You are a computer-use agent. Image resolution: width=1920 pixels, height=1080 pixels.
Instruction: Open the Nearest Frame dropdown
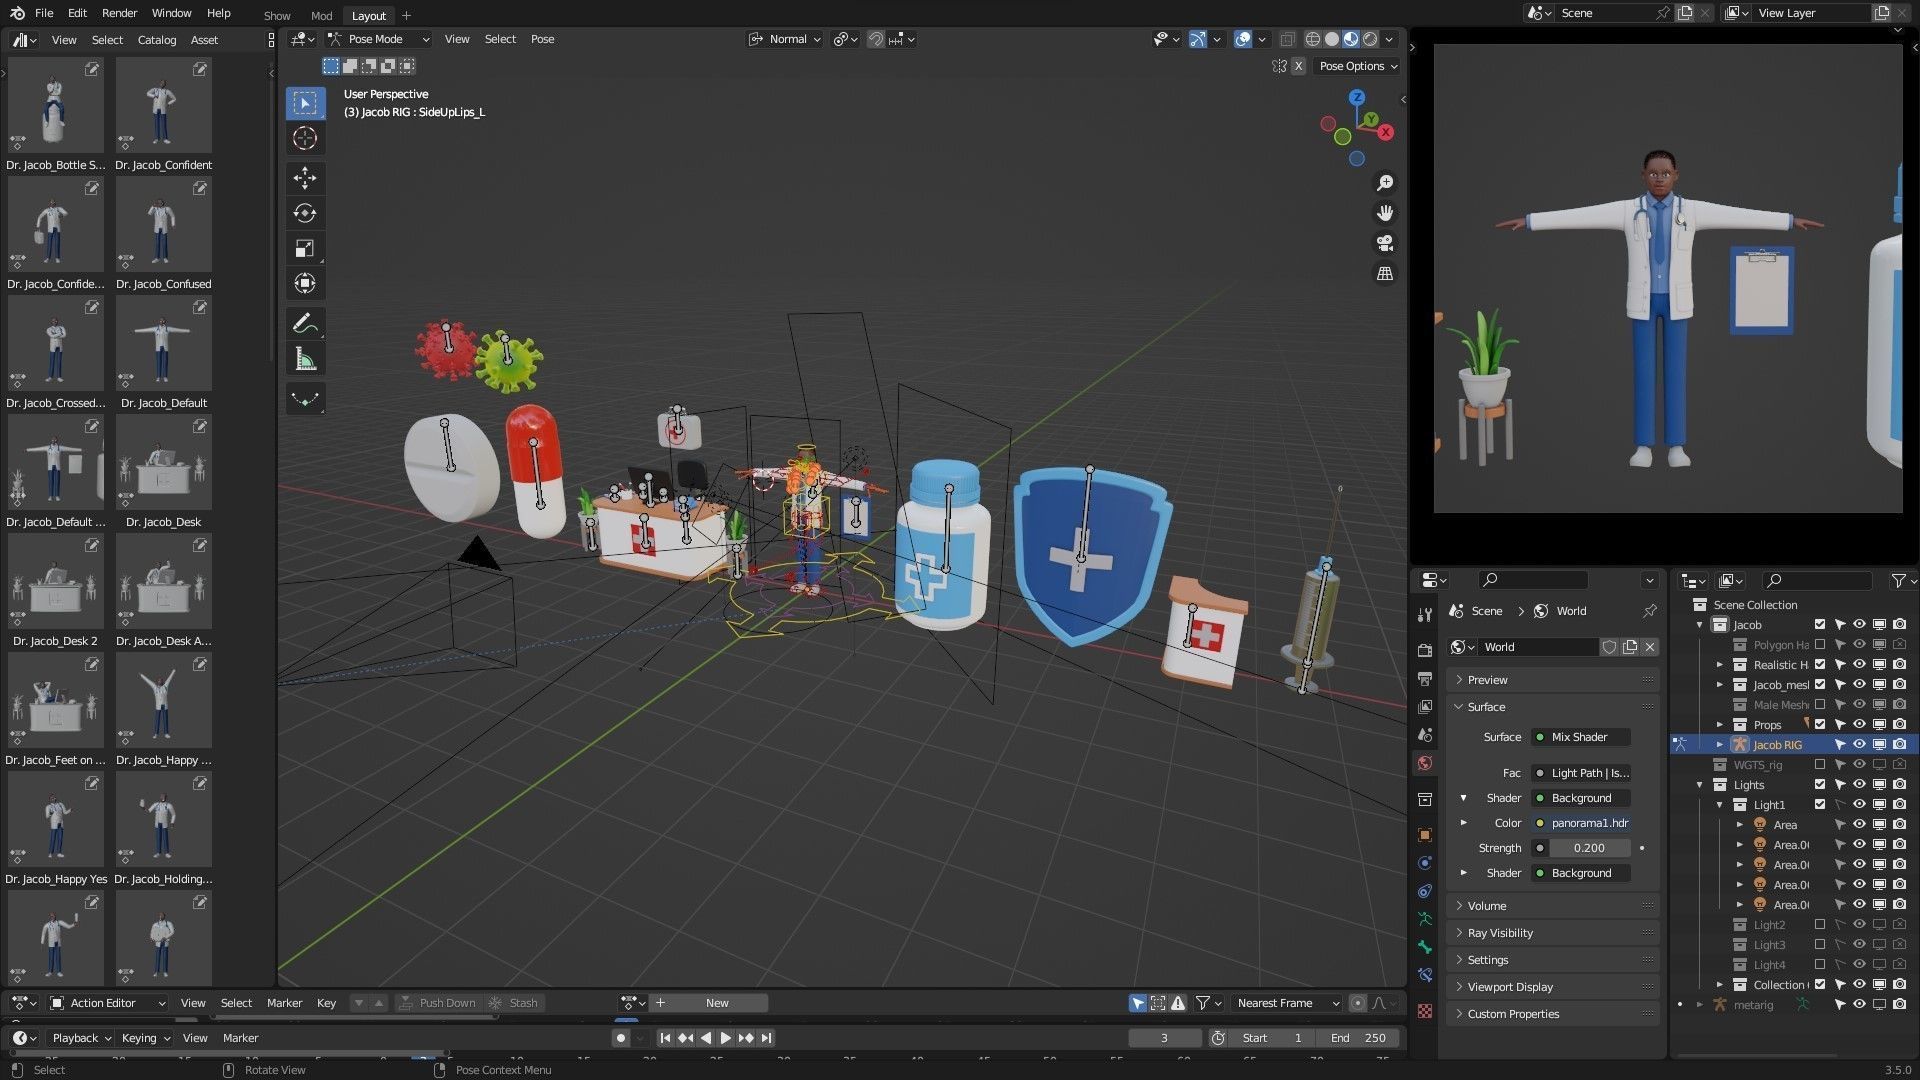1287,1003
